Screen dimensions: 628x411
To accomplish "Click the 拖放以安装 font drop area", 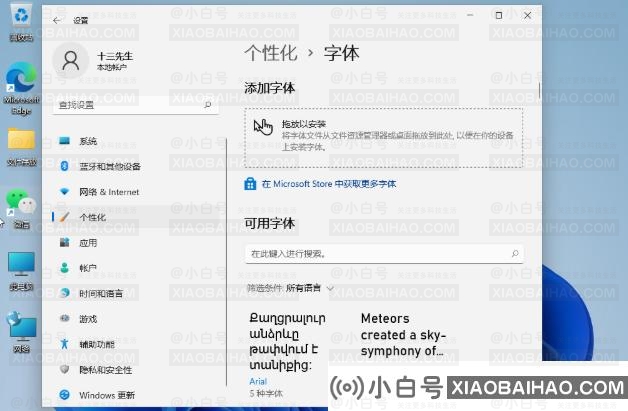I will (384, 137).
